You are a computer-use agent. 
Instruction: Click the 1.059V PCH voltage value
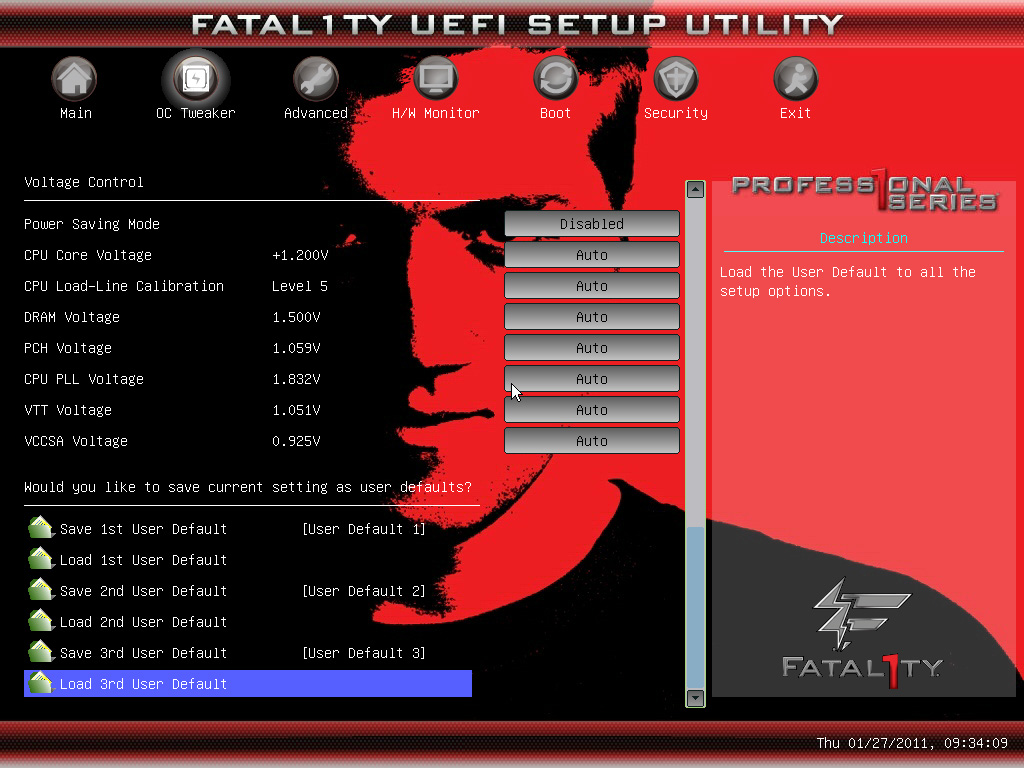click(x=296, y=348)
